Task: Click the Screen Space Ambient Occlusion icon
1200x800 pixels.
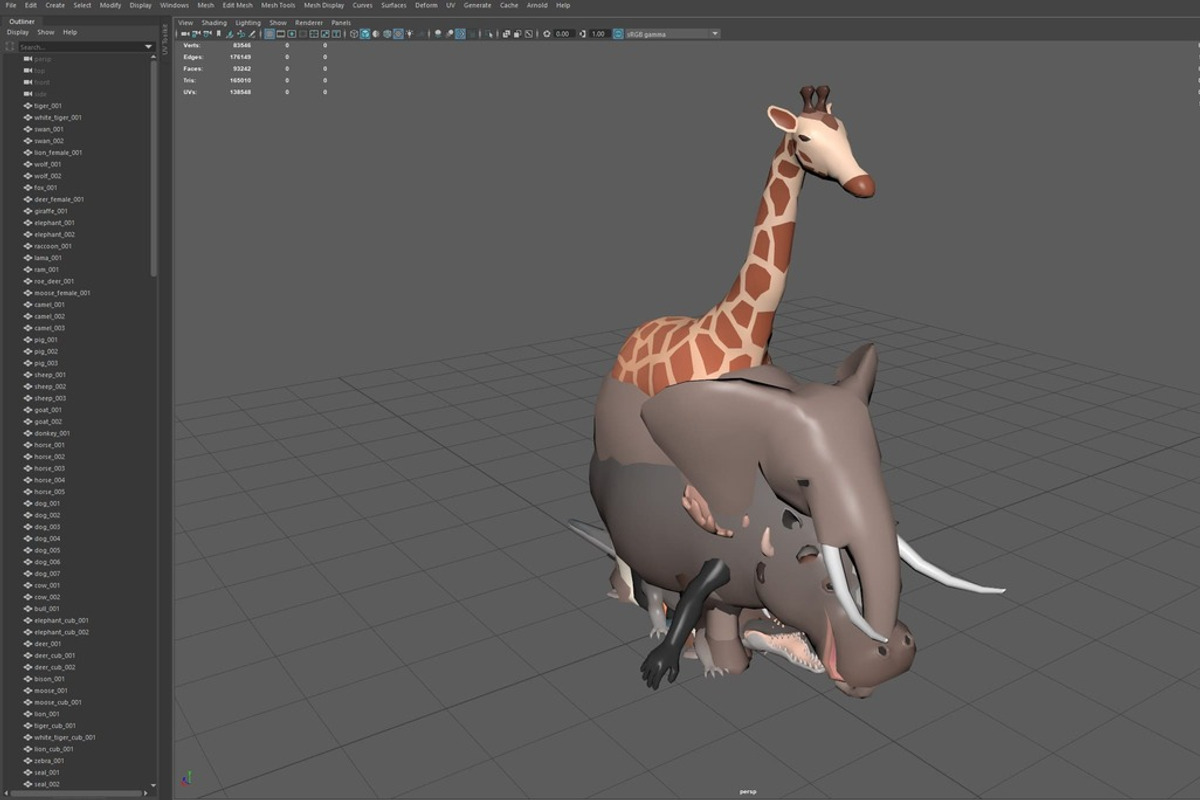Action: click(x=438, y=34)
